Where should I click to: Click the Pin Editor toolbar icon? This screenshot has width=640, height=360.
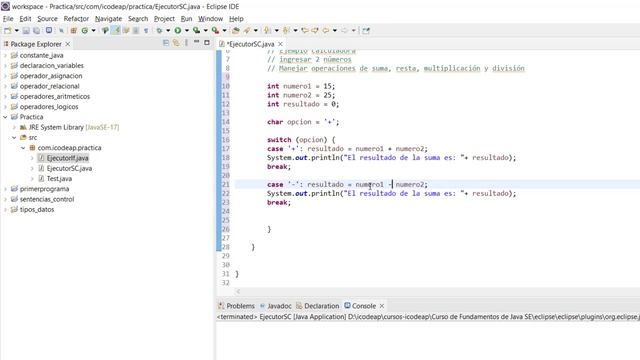pyautogui.click(x=366, y=31)
